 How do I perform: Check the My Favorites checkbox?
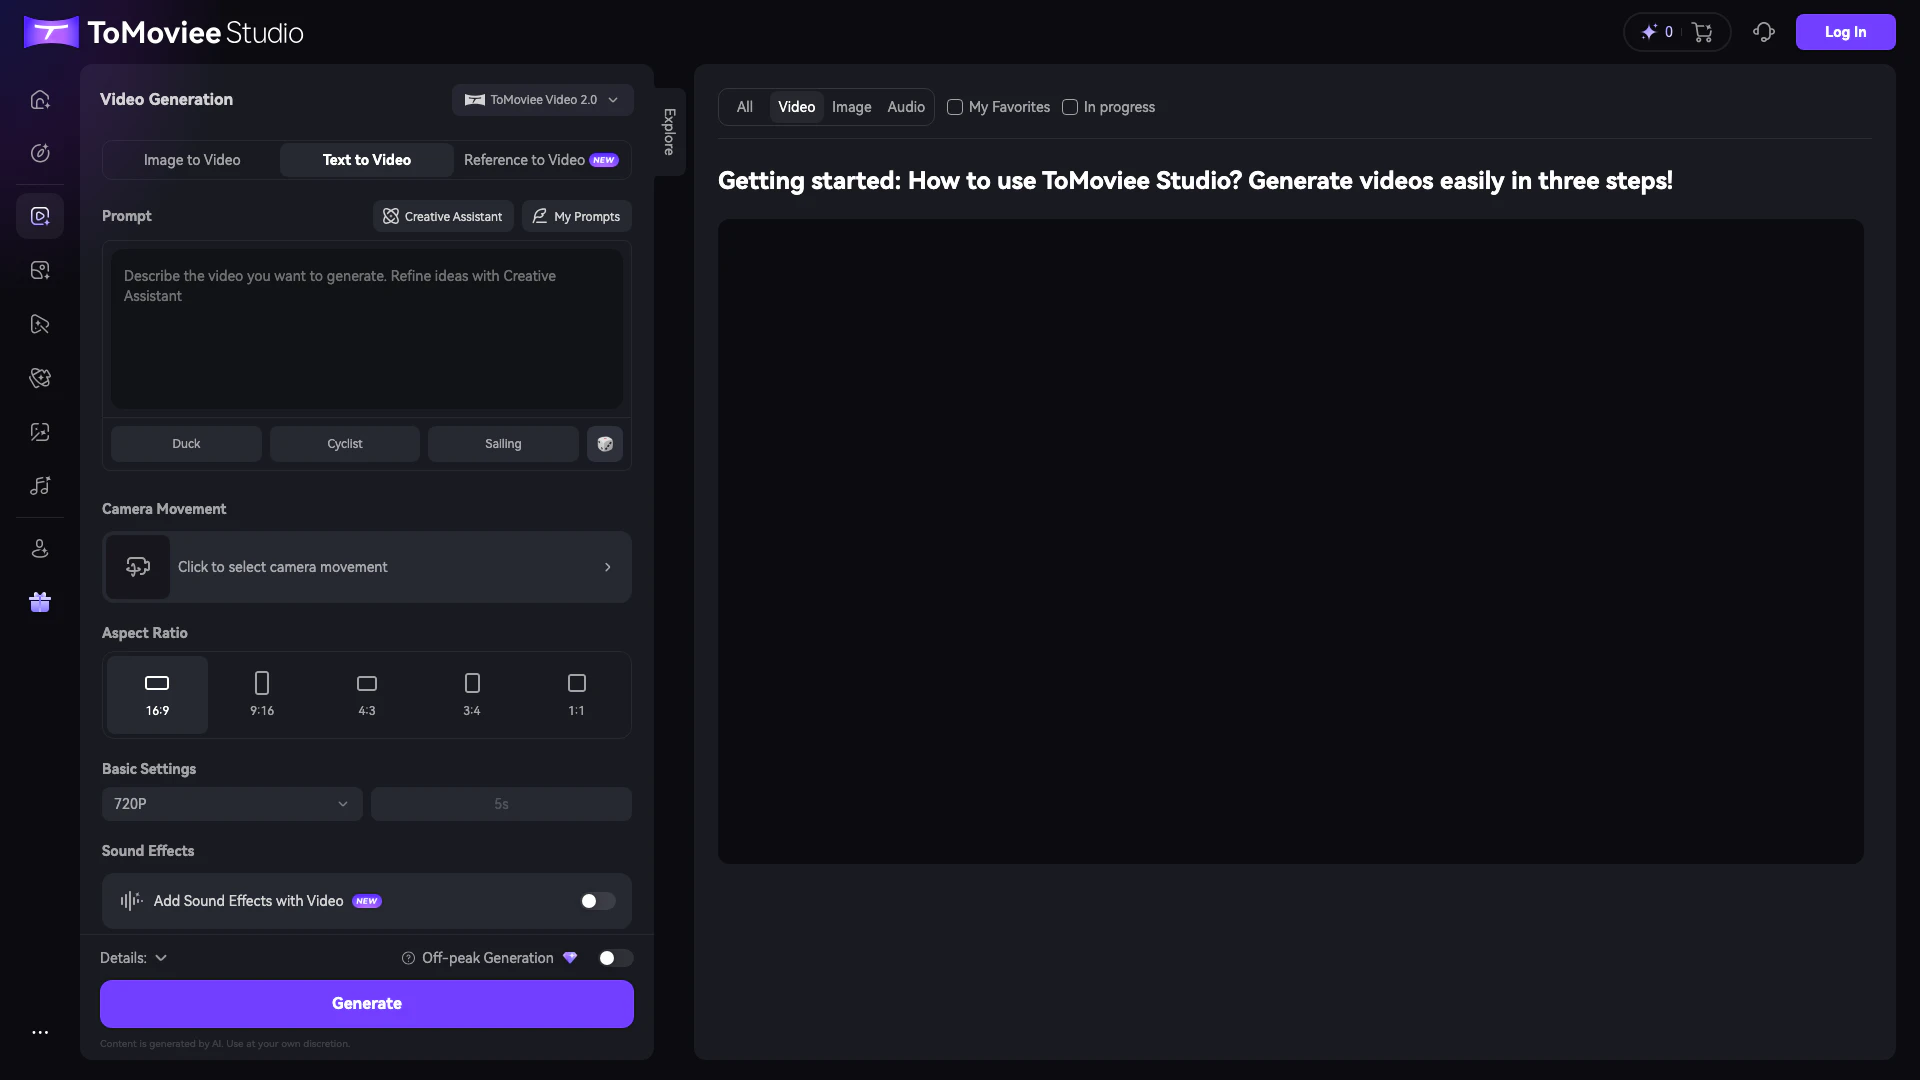(955, 107)
